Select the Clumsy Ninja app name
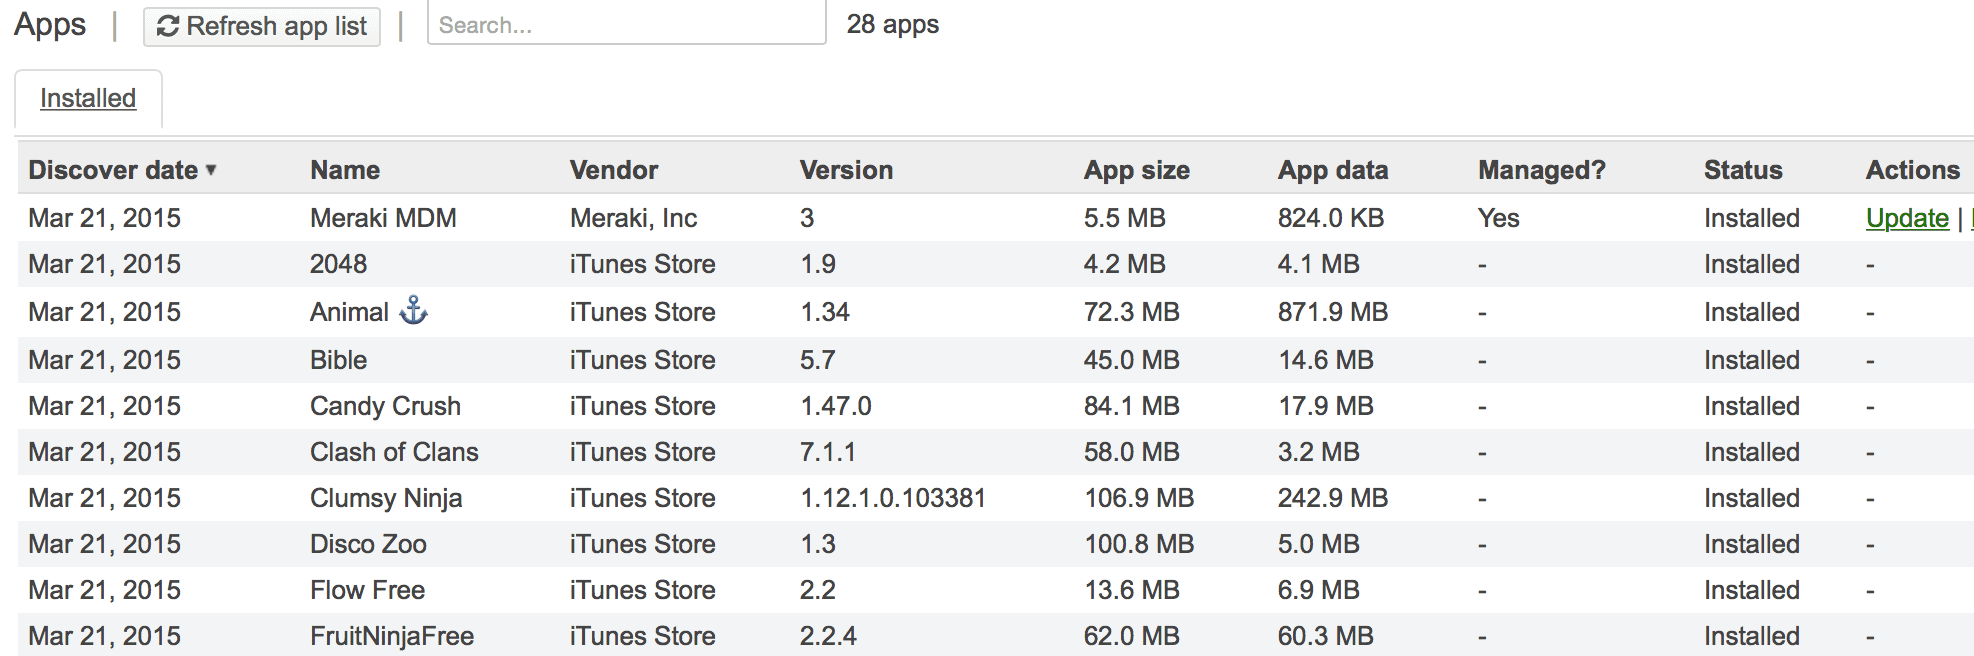The image size is (1974, 656). 386,498
